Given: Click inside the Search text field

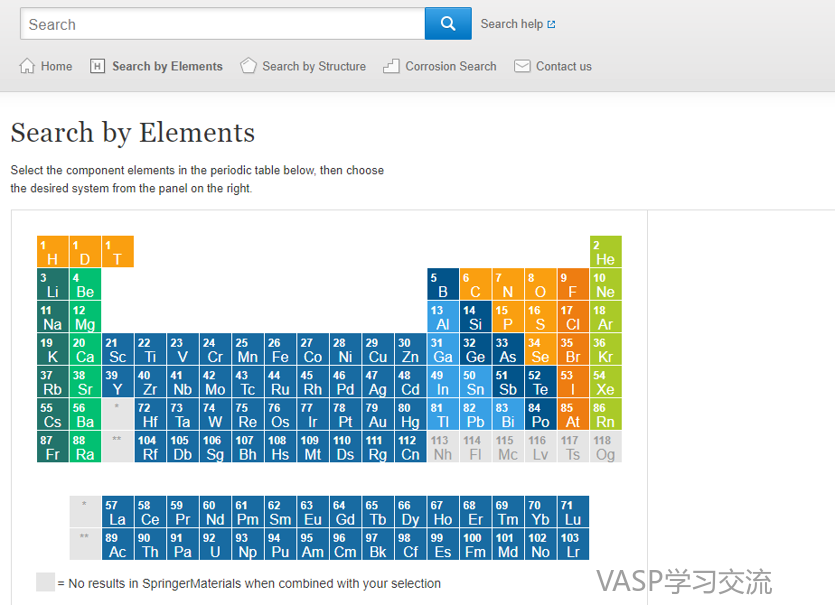Looking at the screenshot, I should click(x=222, y=24).
